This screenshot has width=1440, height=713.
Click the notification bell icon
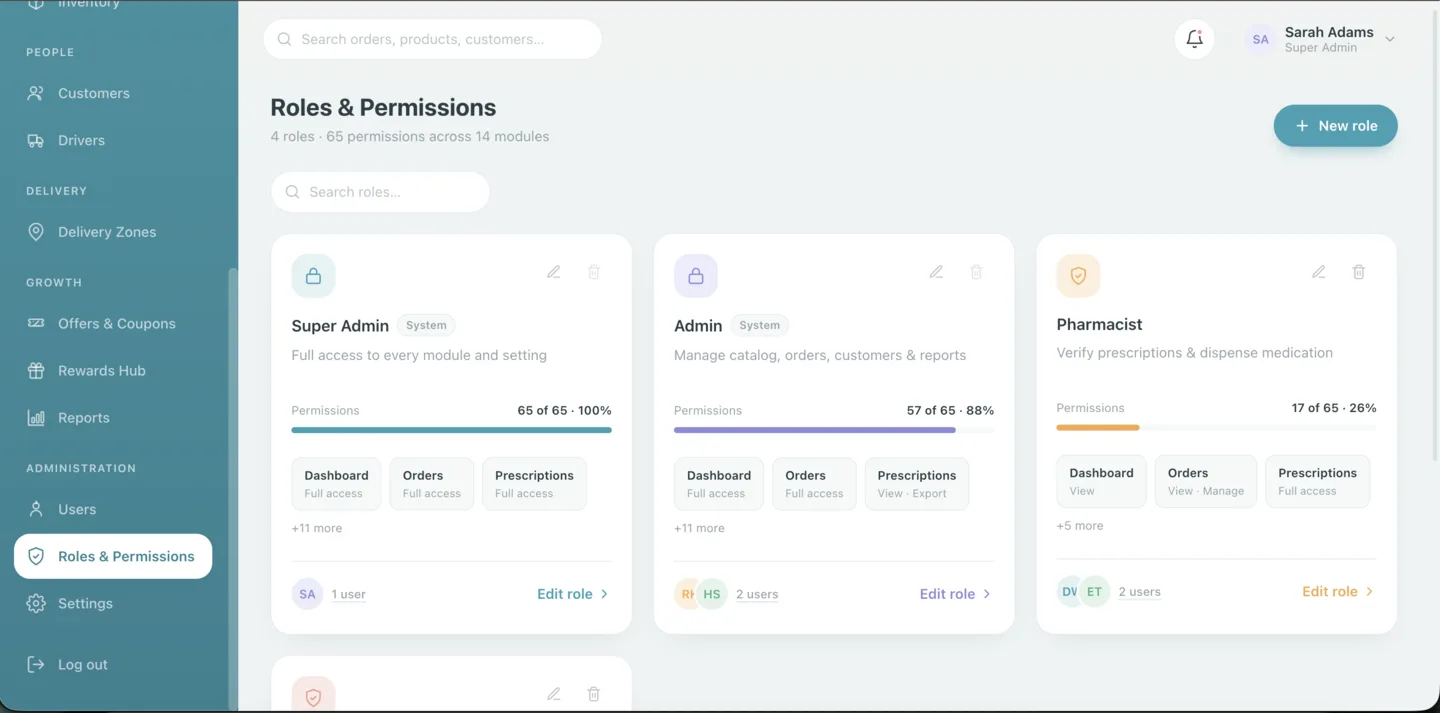(1194, 39)
